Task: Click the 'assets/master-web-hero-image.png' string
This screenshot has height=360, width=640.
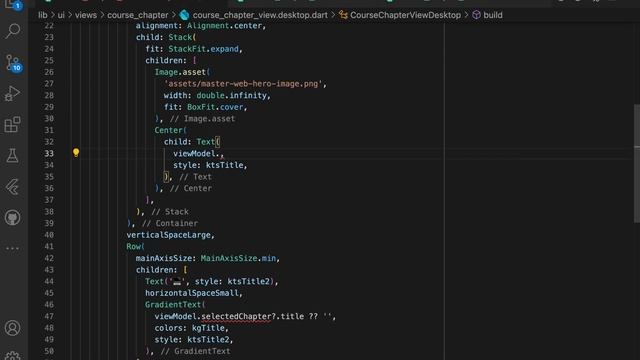Action: tap(243, 84)
